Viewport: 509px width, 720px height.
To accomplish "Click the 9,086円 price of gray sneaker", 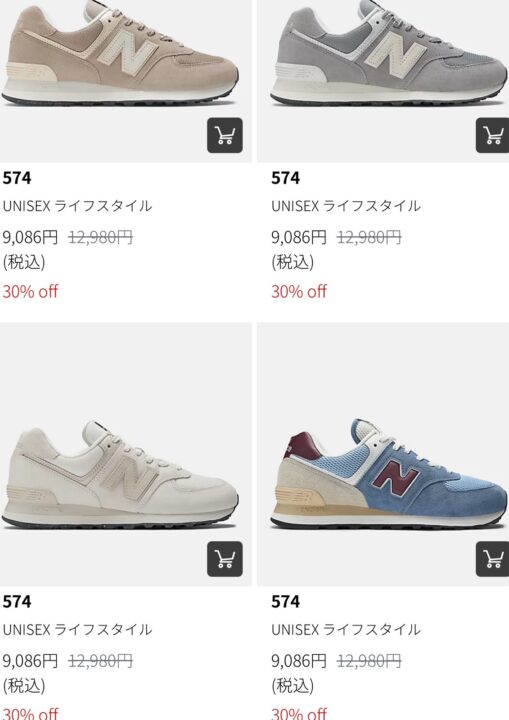I will tap(299, 237).
